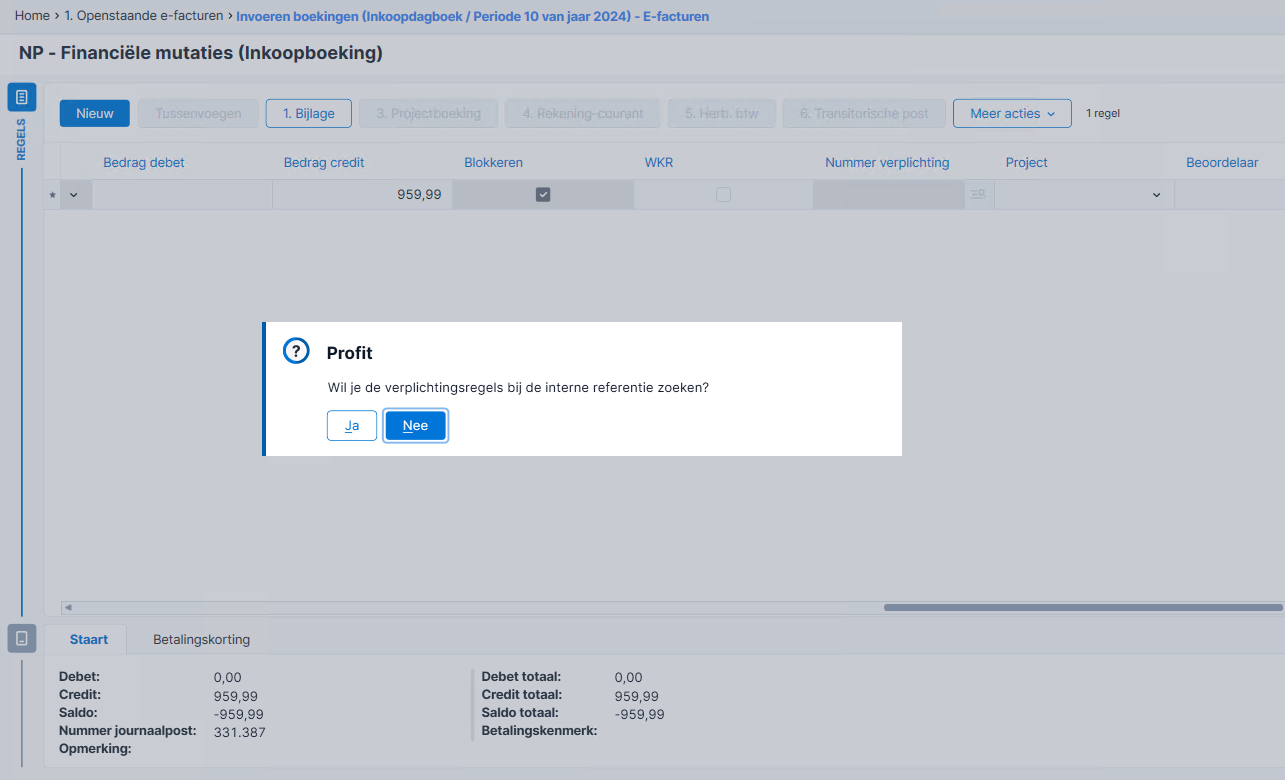This screenshot has width=1285, height=780.
Task: Answer Nee in the Profit dialog
Action: [x=415, y=425]
